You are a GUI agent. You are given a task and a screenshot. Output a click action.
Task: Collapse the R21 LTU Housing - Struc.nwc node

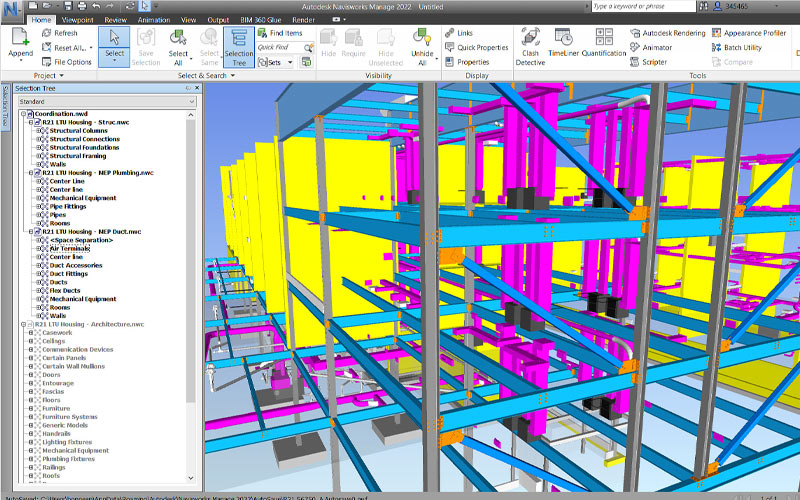click(x=31, y=122)
